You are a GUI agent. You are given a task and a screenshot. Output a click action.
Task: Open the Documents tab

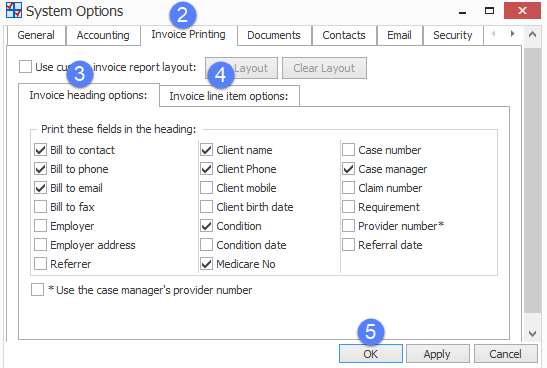[x=274, y=35]
